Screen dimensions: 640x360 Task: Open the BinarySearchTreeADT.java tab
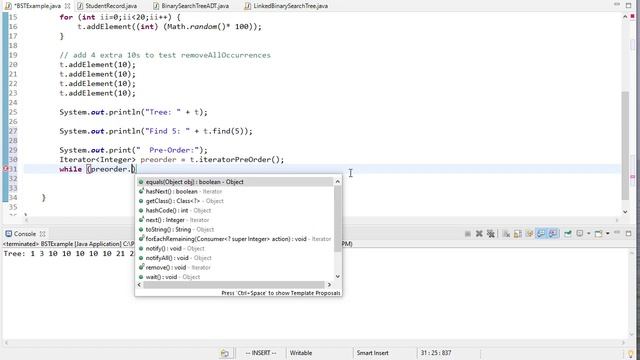pos(191,6)
